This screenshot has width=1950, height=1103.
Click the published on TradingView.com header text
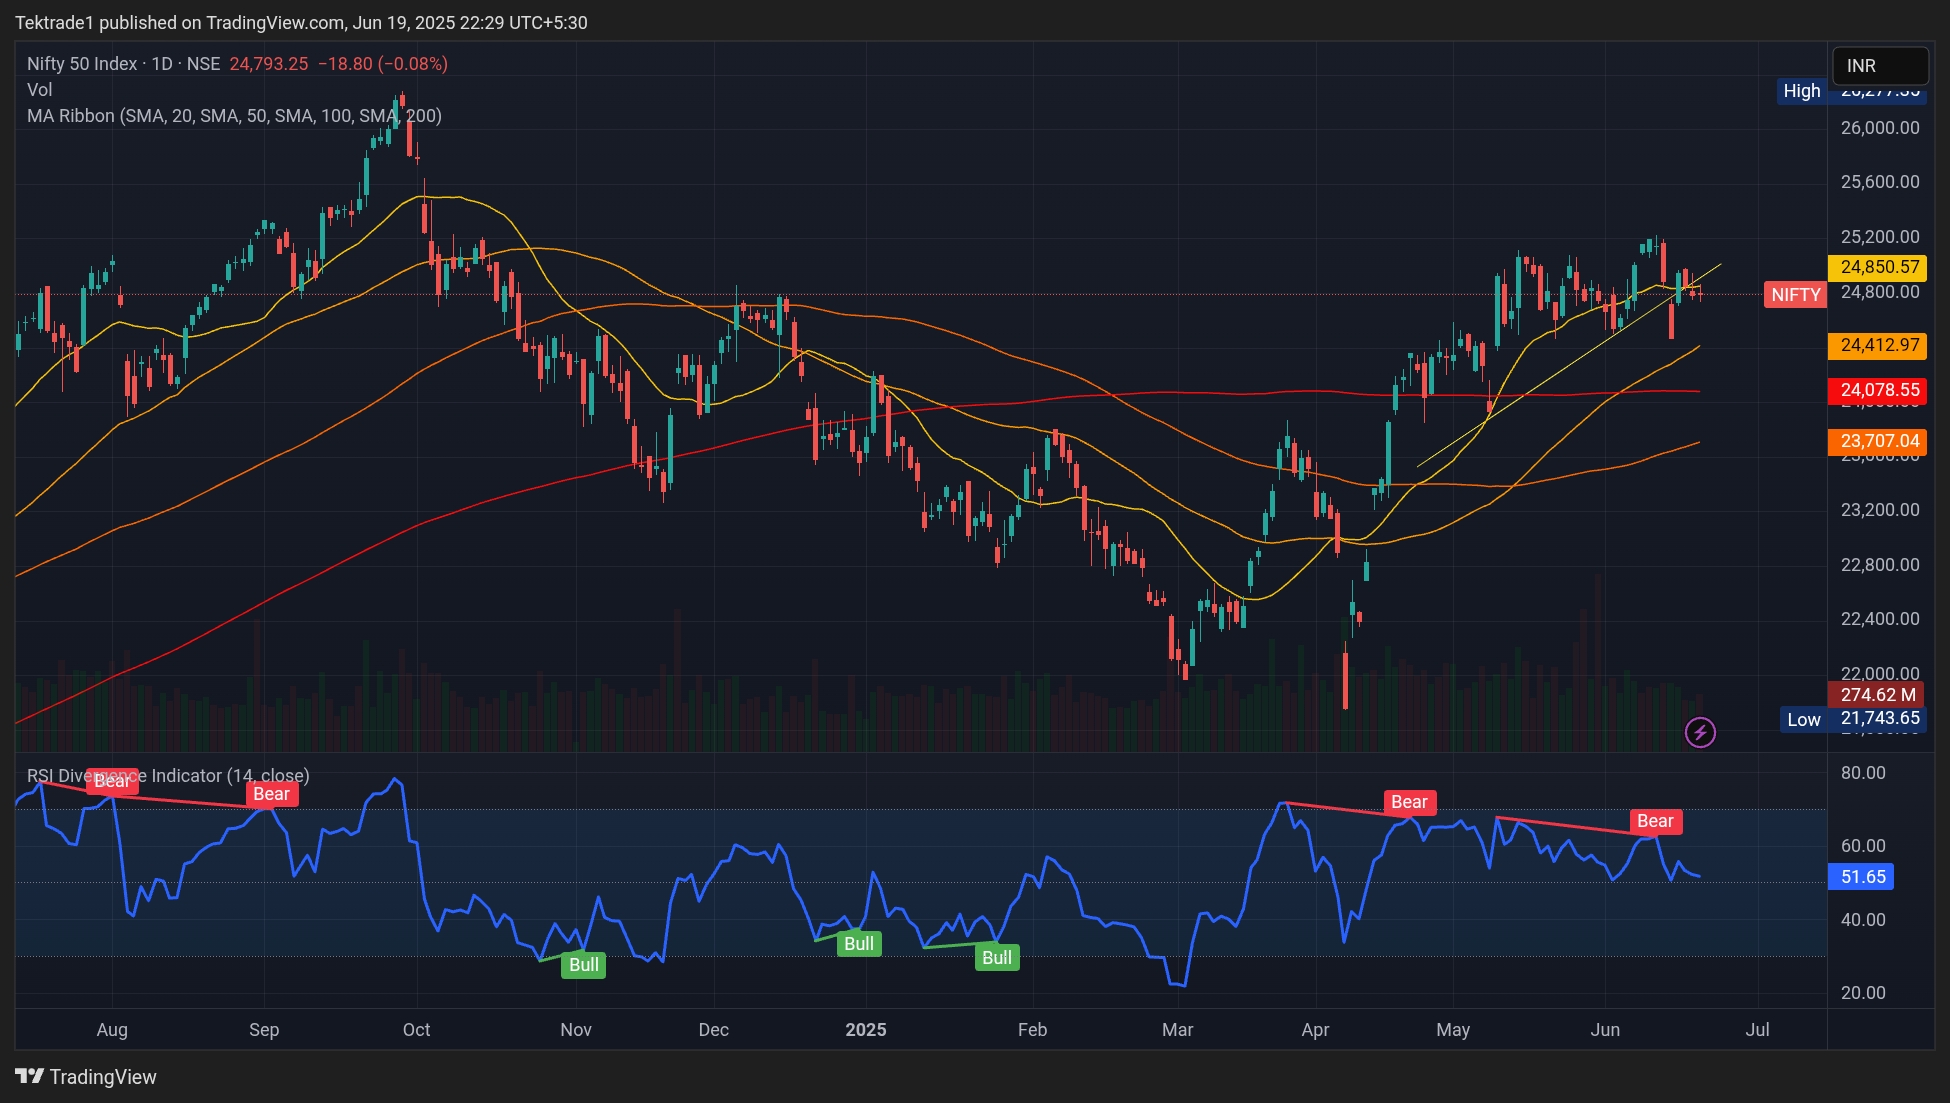(301, 22)
